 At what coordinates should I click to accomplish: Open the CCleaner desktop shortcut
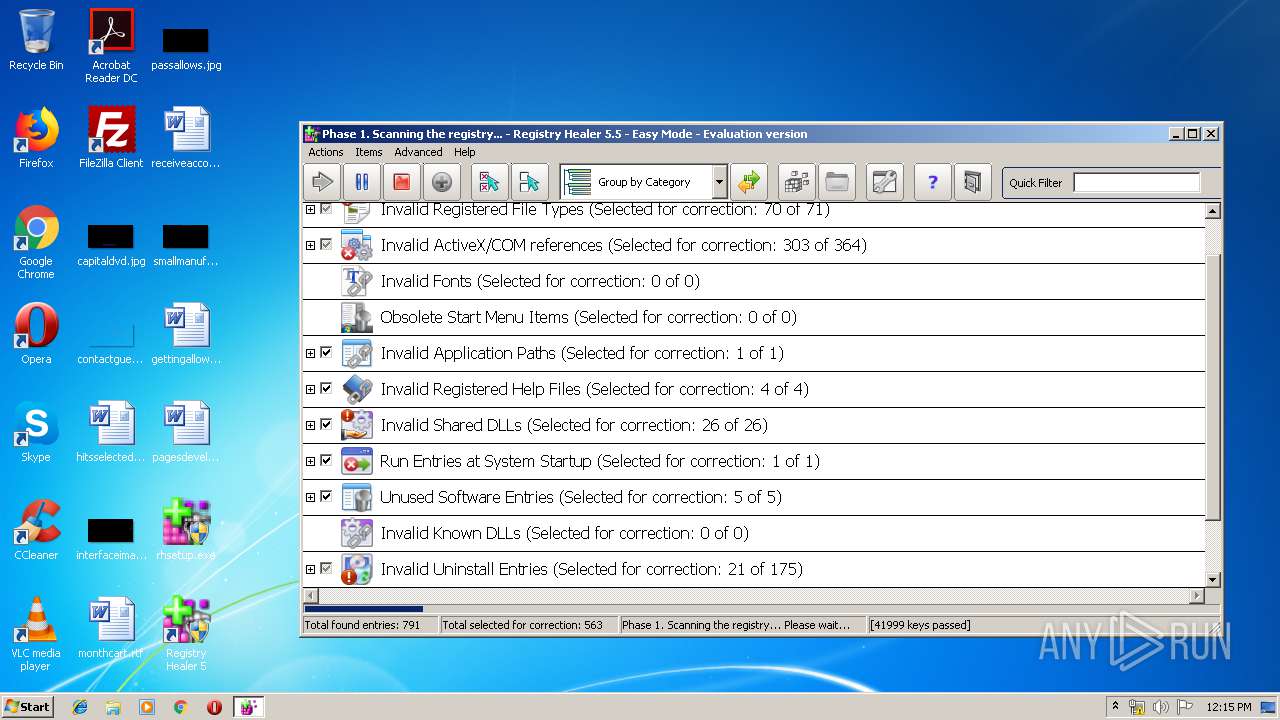click(36, 531)
